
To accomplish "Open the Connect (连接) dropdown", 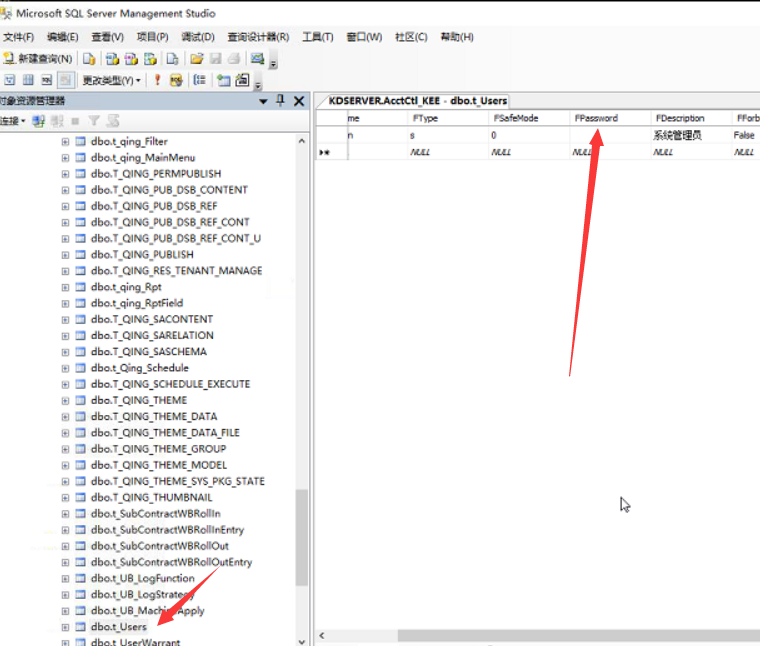I will [x=13, y=121].
